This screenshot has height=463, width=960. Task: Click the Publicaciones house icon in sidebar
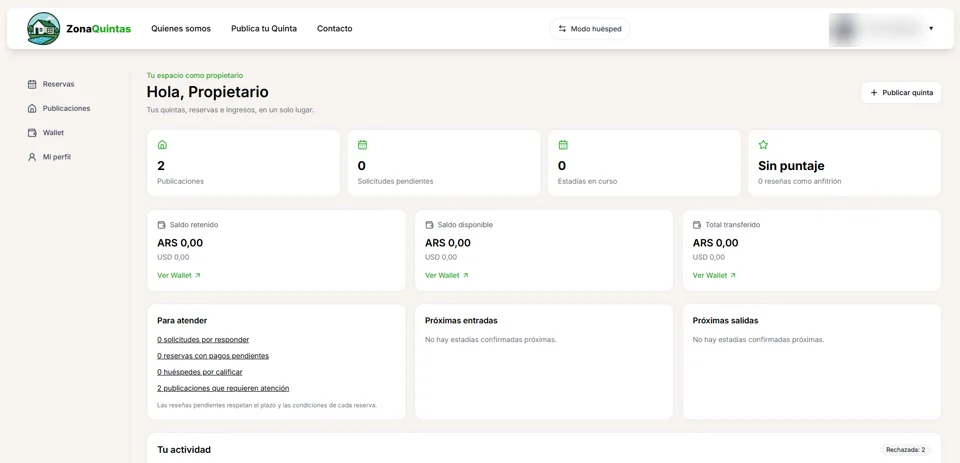(x=32, y=108)
